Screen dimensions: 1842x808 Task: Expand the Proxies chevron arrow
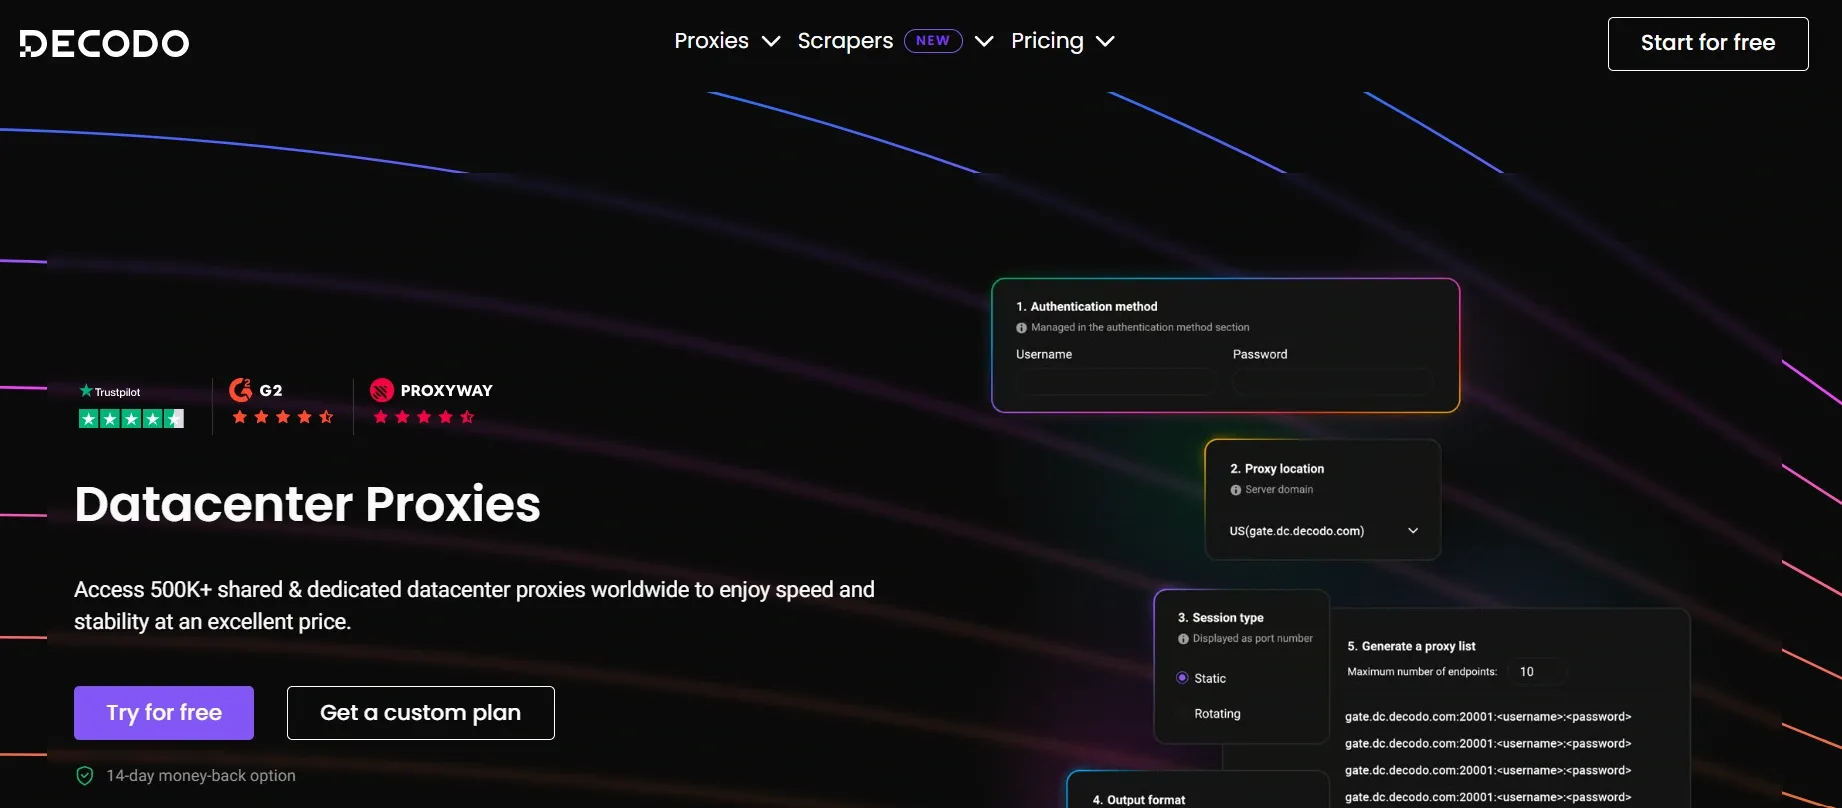tap(771, 41)
